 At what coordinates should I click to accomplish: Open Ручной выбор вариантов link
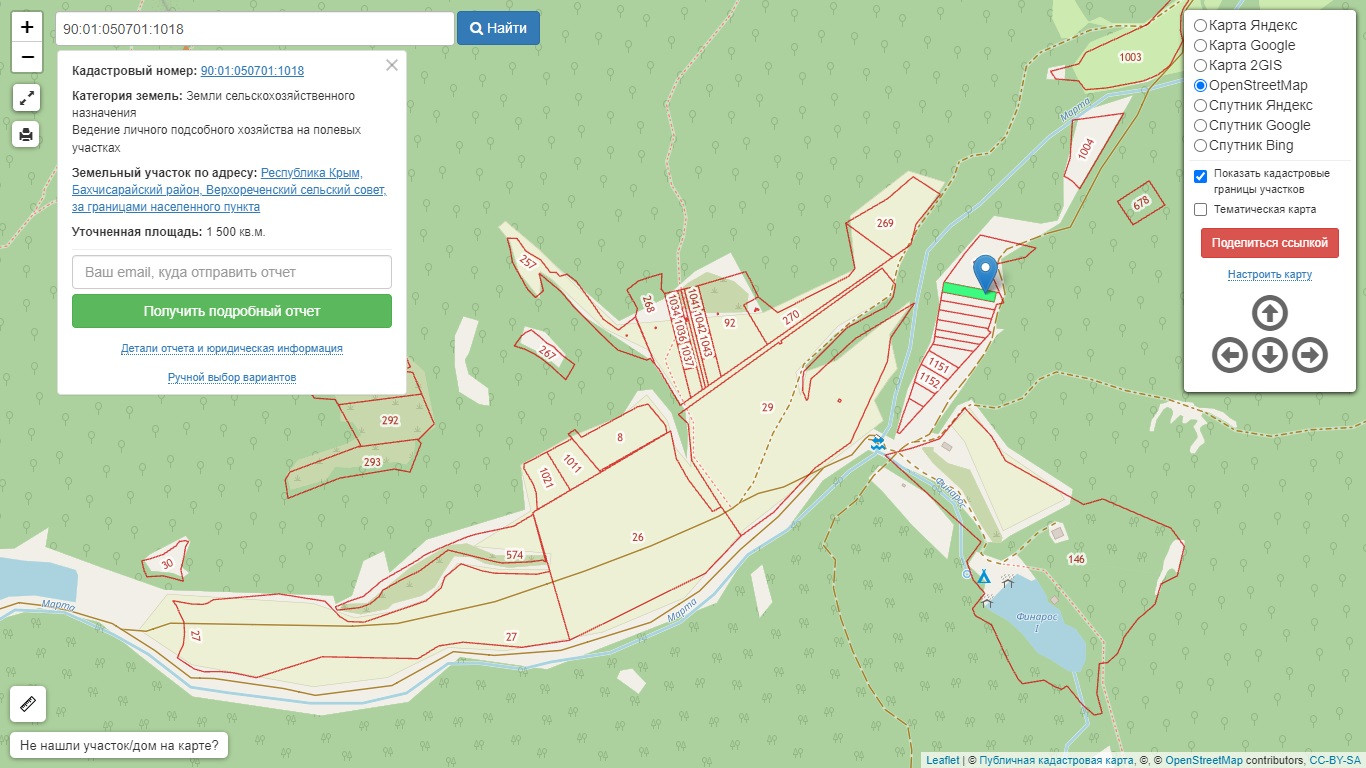pyautogui.click(x=232, y=377)
